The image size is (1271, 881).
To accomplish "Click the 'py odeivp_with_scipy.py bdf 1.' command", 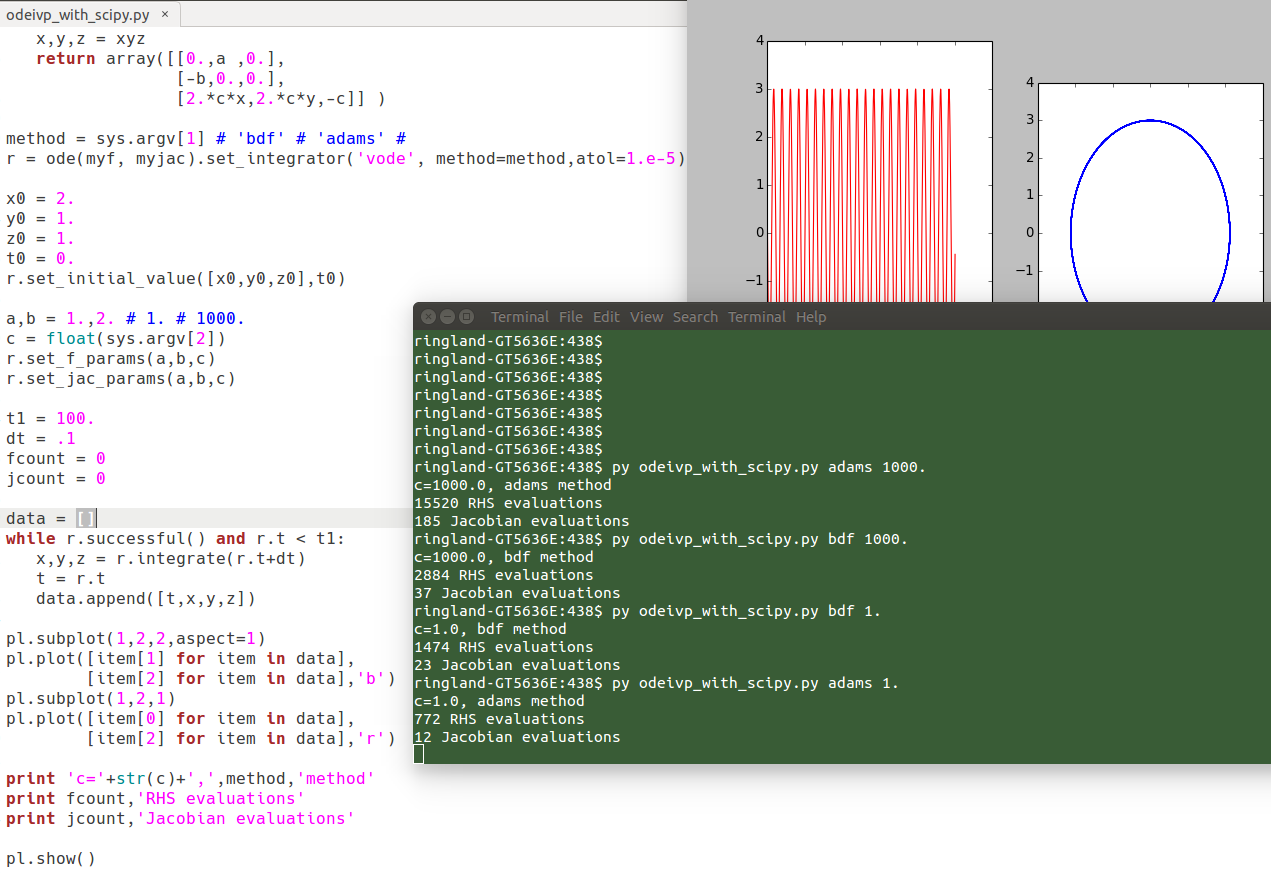I will [x=746, y=611].
